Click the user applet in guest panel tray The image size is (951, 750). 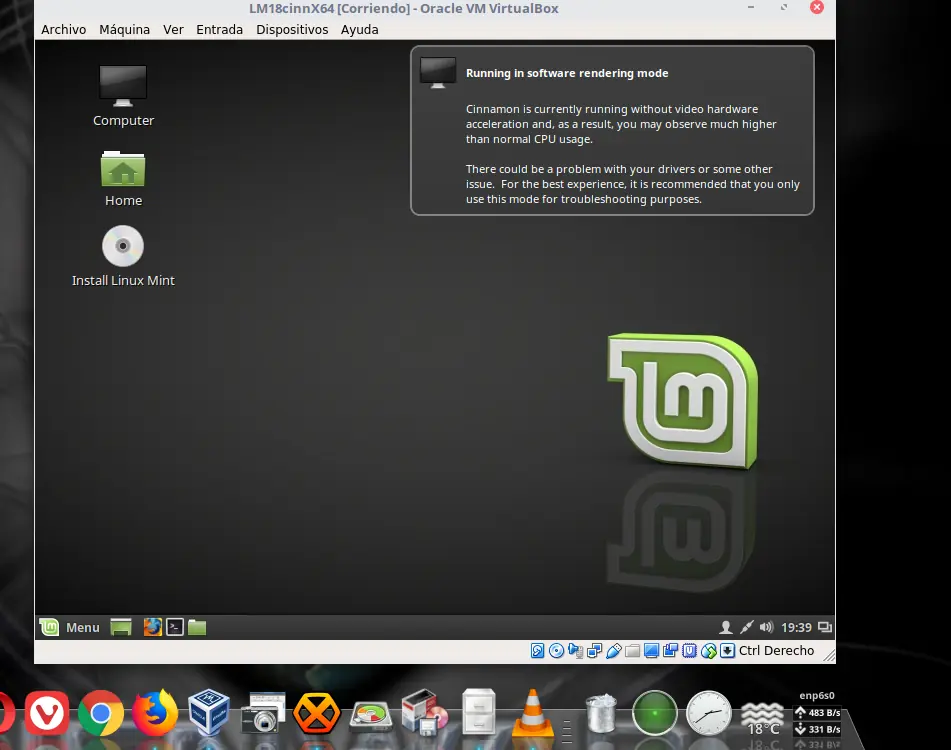click(x=725, y=627)
